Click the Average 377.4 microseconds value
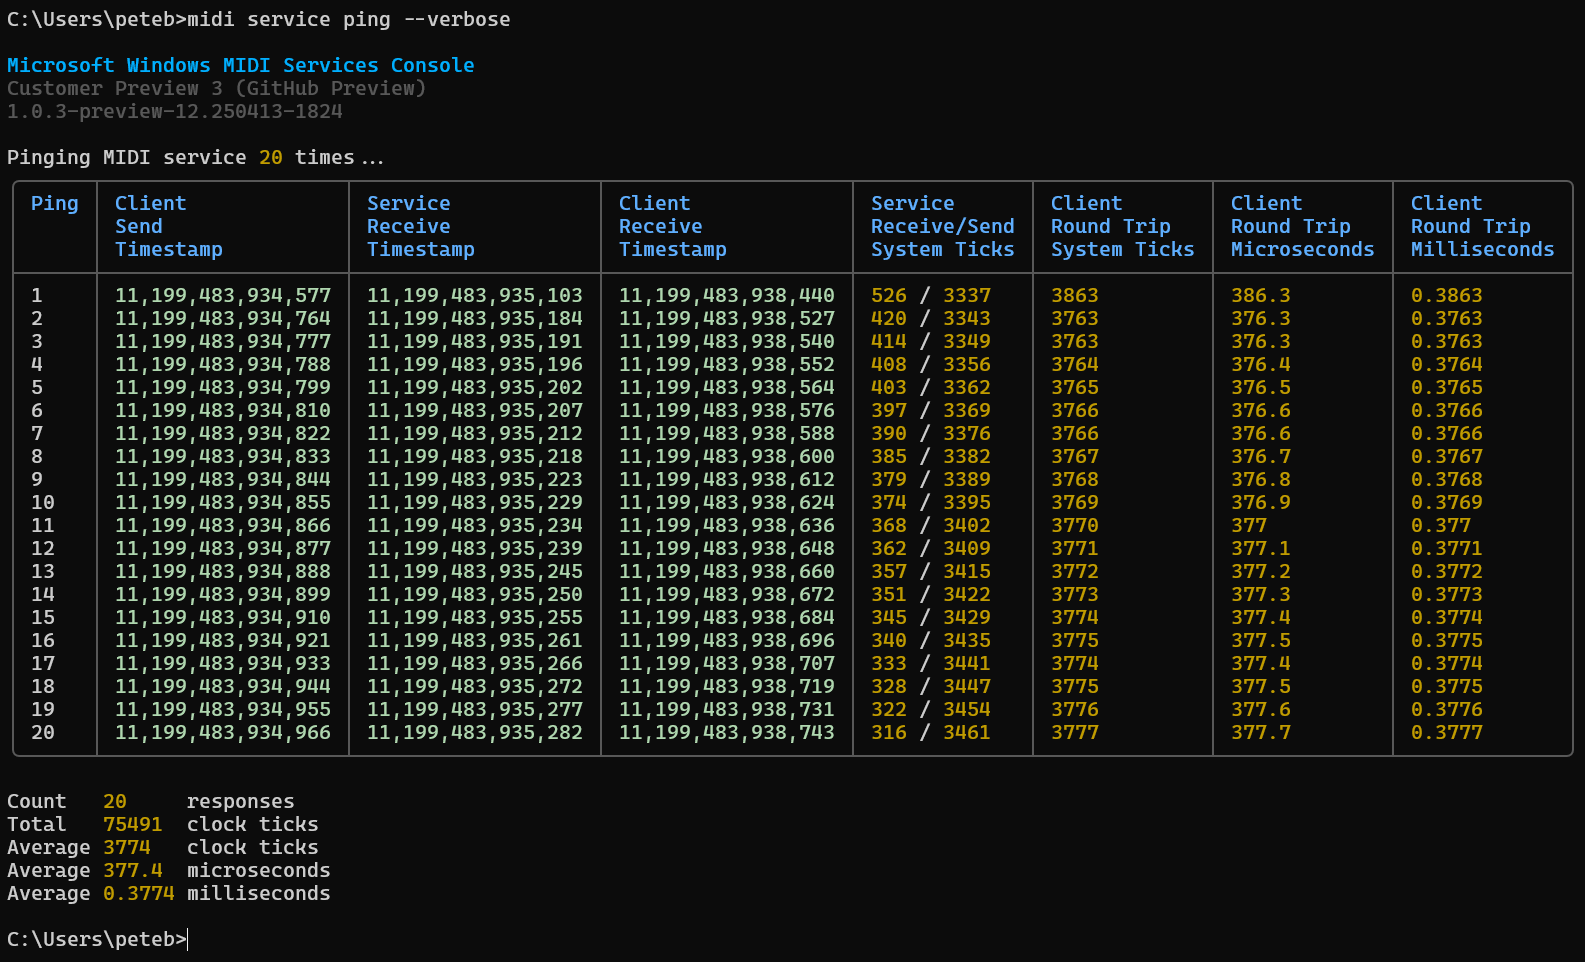 [x=133, y=870]
